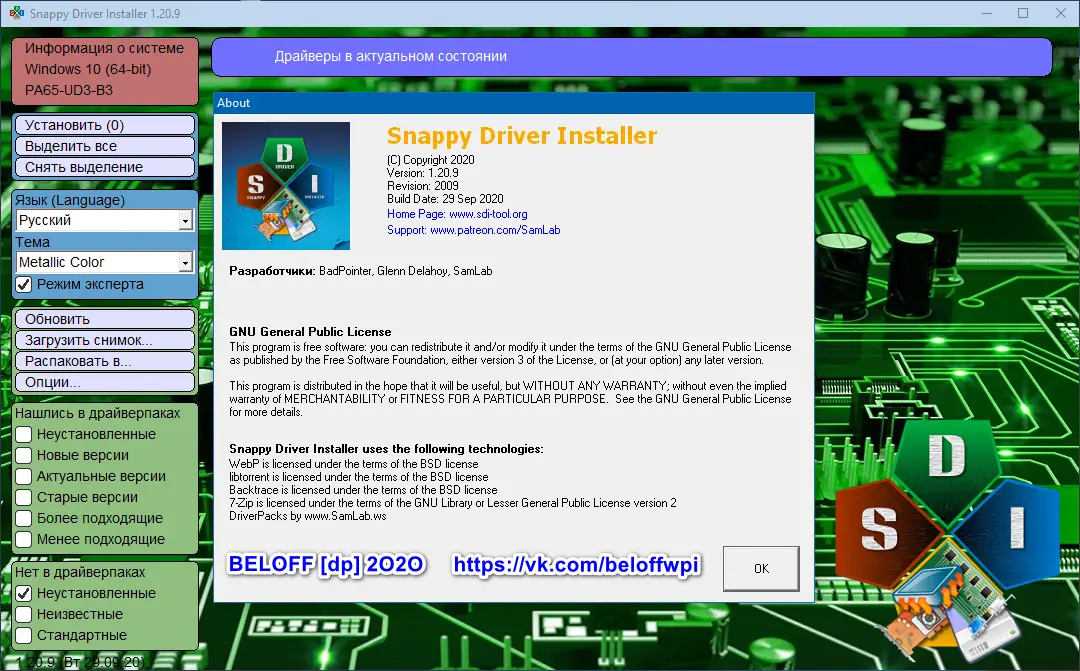Minimize the Snappy Driver Installer window
Image resolution: width=1080 pixels, height=671 pixels.
pos(987,13)
